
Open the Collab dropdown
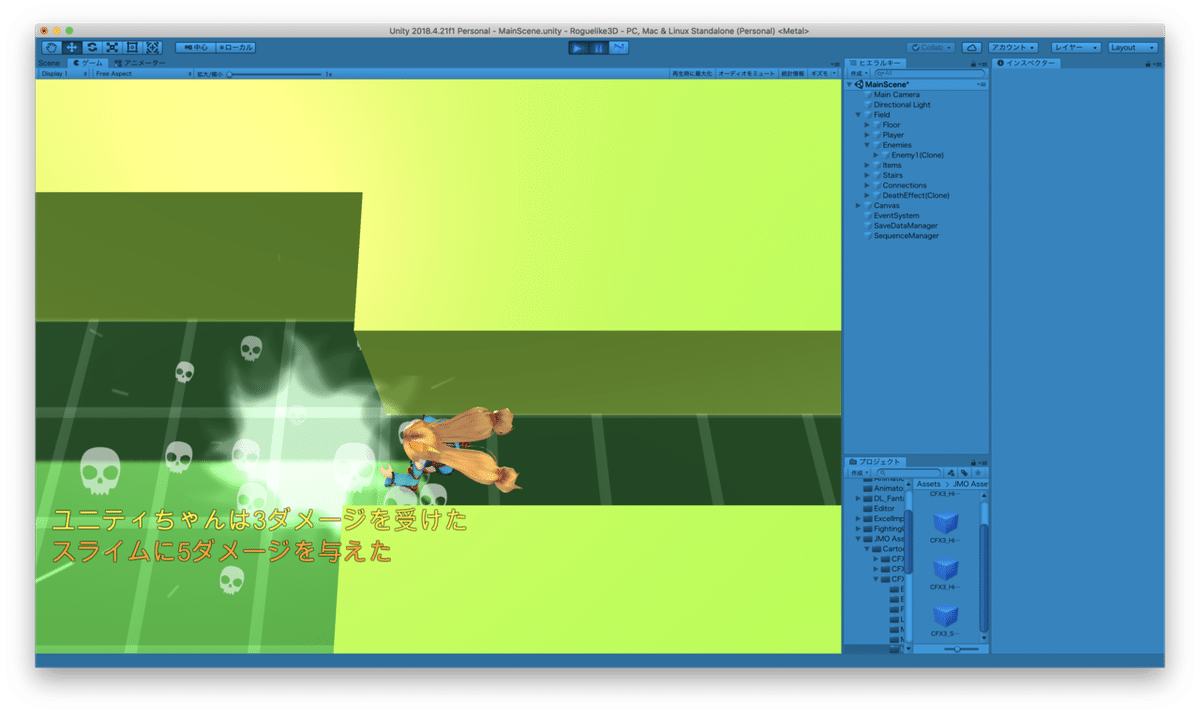(x=931, y=47)
